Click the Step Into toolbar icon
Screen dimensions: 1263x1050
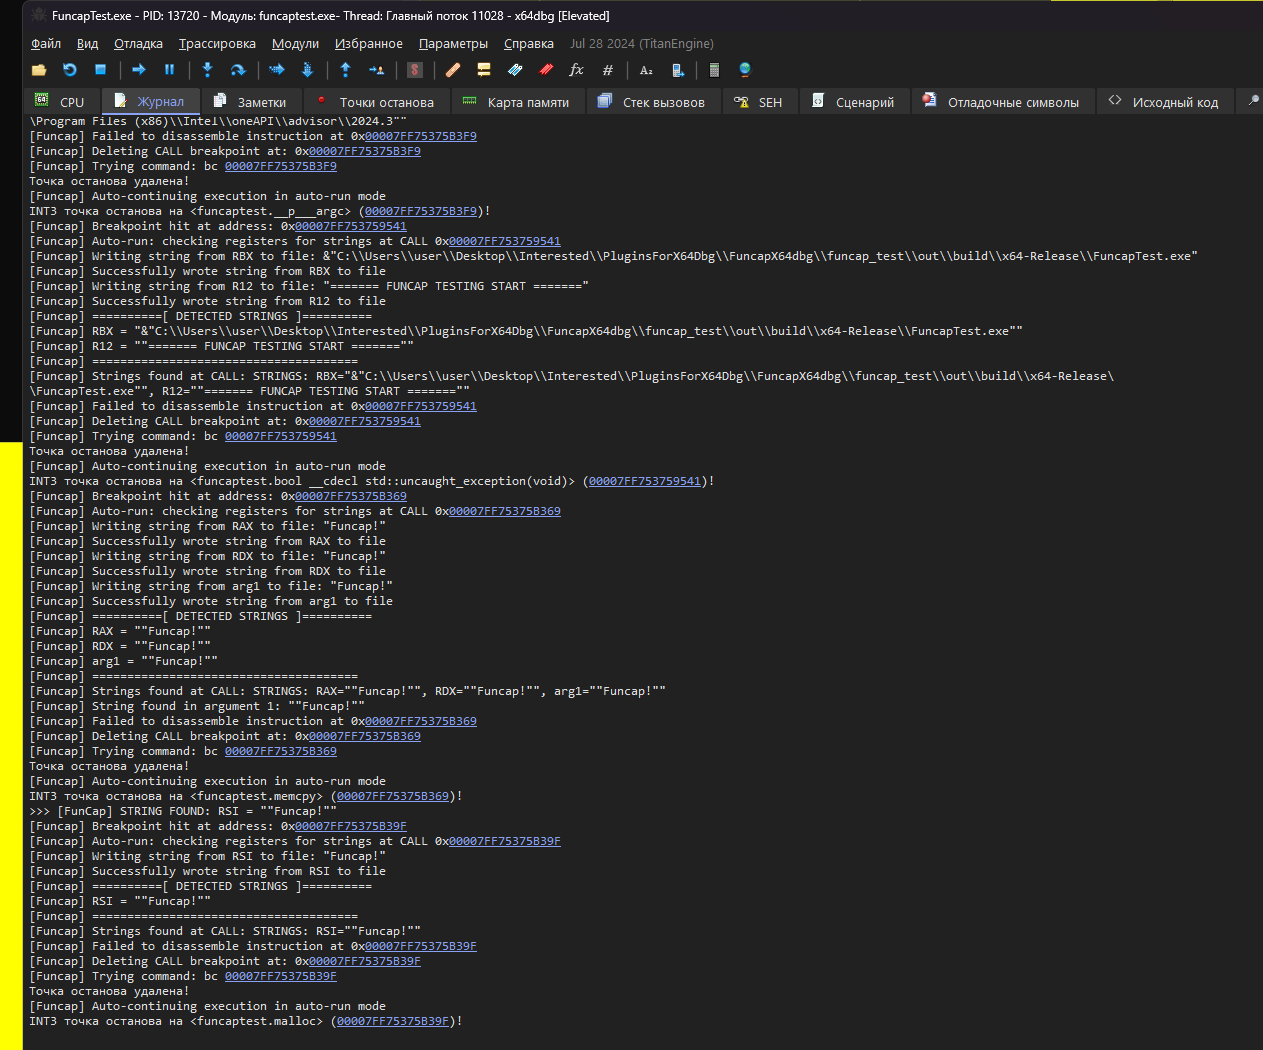point(207,70)
